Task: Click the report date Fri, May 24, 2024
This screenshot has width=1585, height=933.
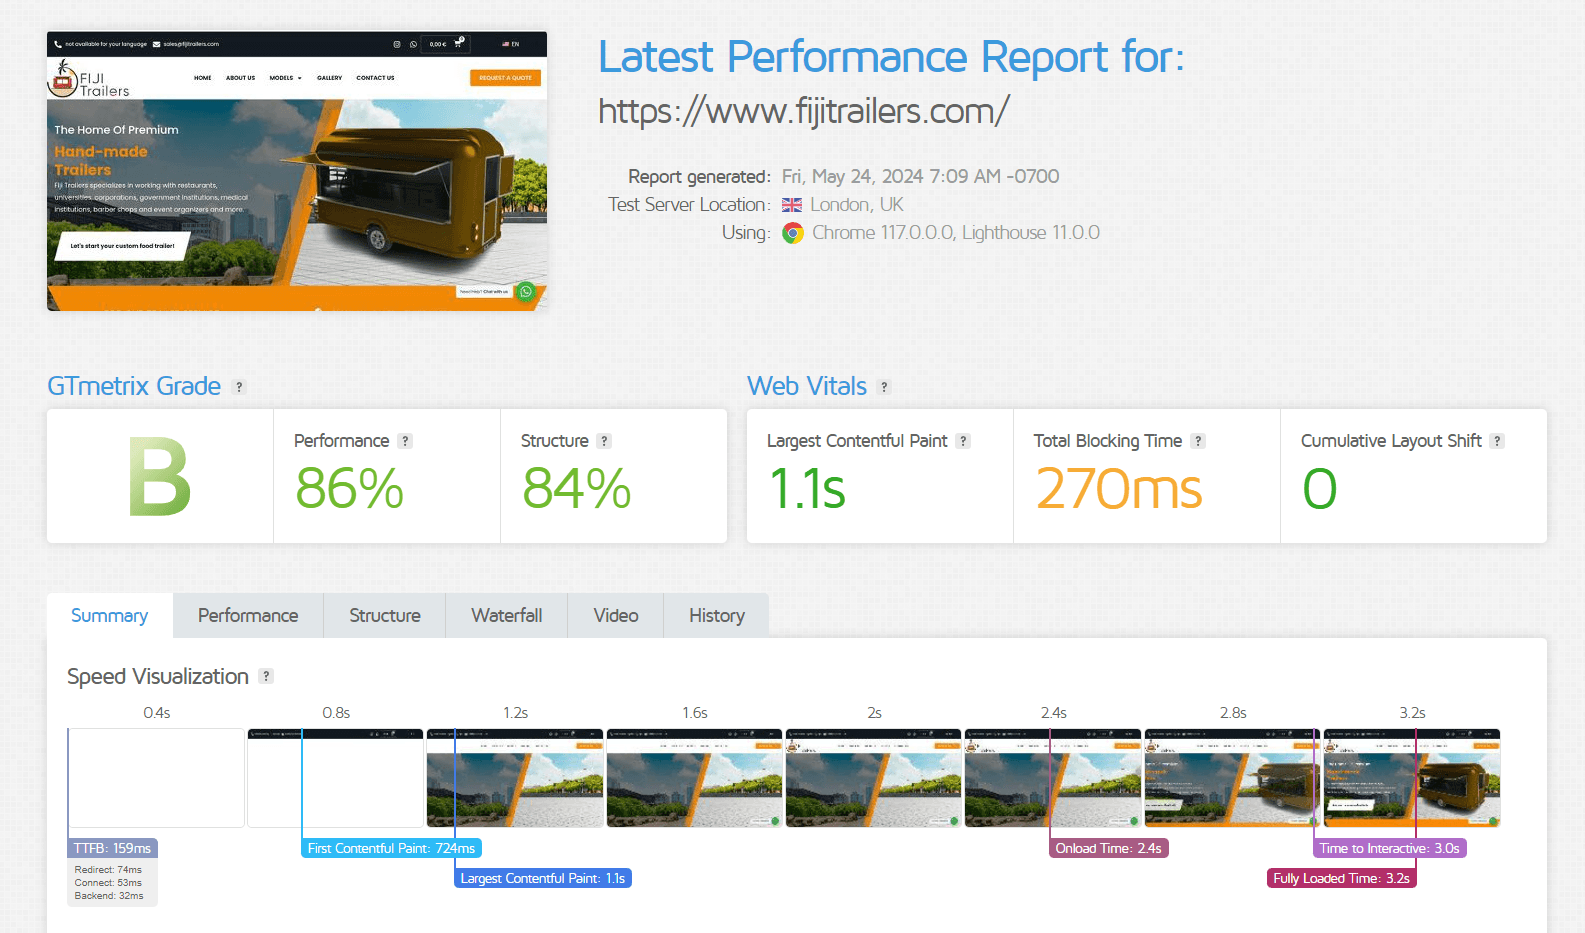Action: (x=920, y=177)
